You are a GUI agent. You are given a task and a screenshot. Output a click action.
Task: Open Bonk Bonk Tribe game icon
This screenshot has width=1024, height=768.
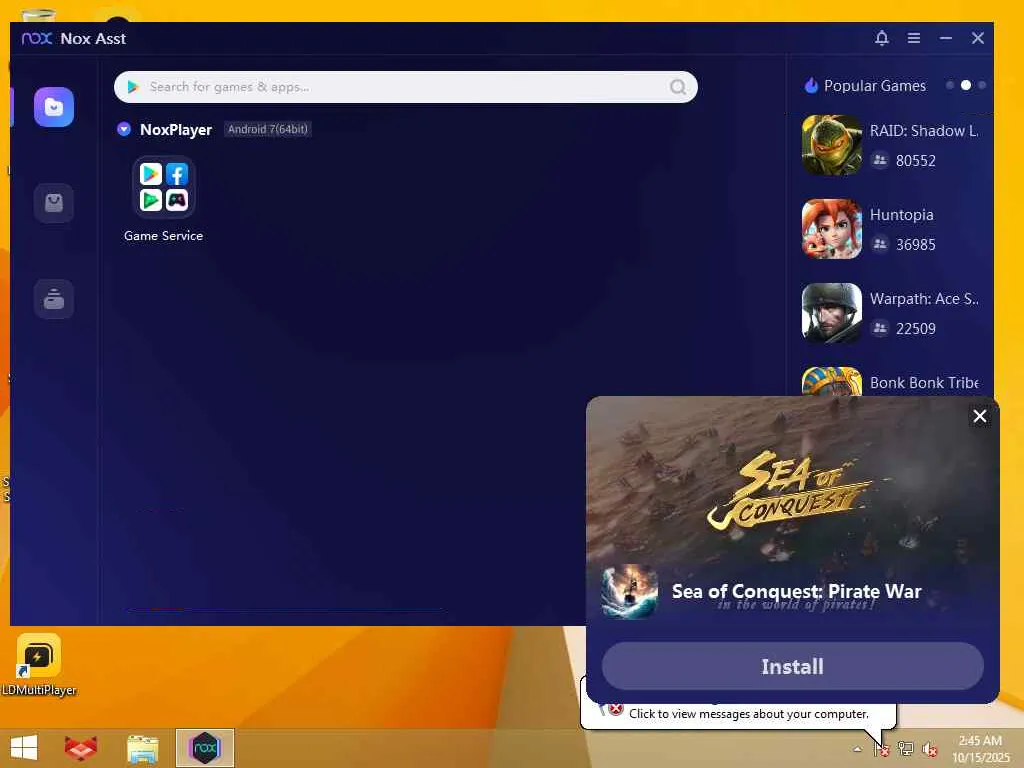(831, 381)
